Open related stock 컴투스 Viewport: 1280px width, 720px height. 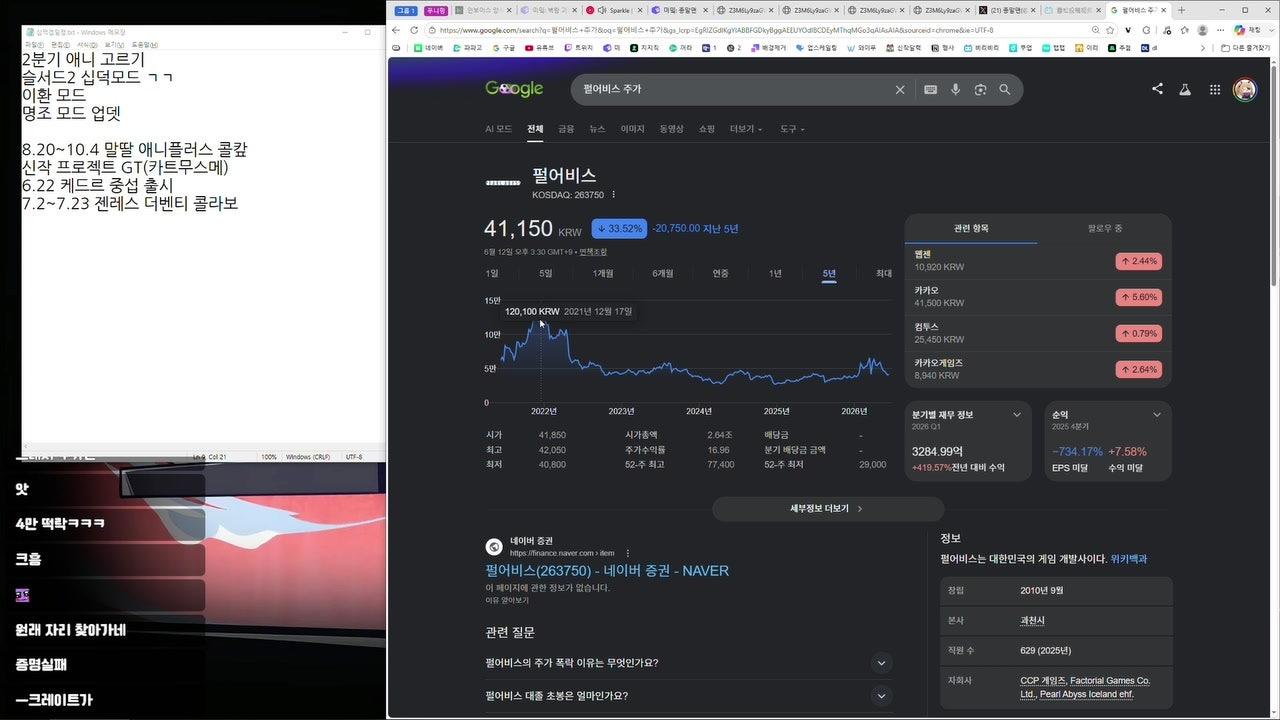[x=1038, y=333]
